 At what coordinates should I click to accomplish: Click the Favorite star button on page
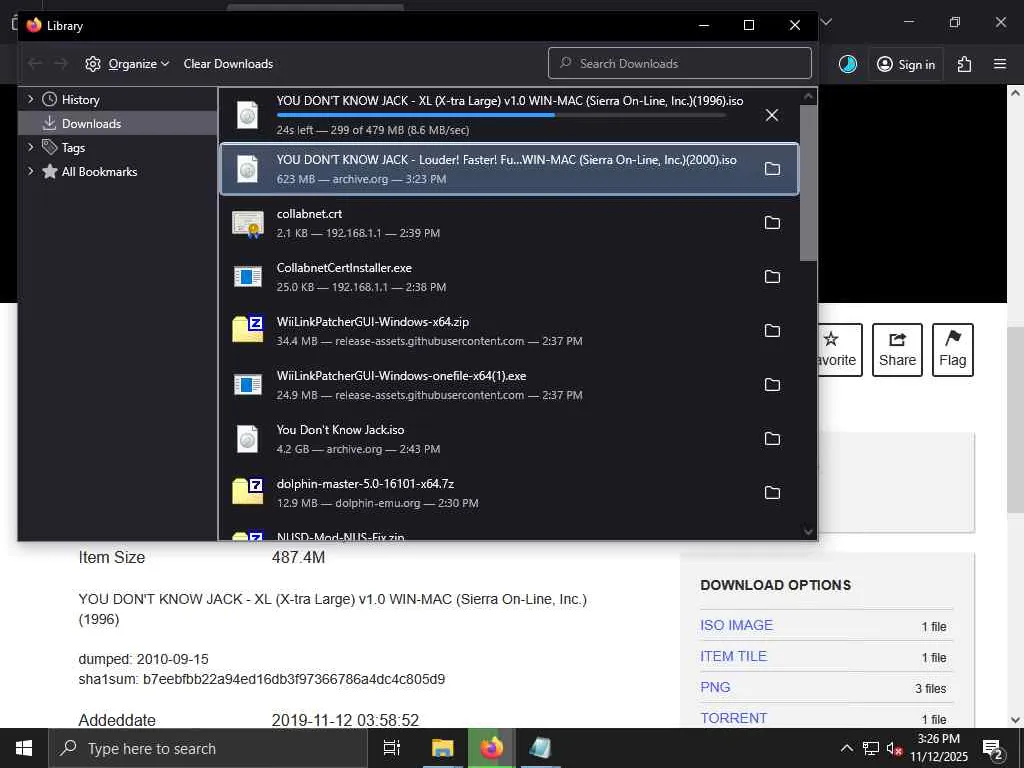pyautogui.click(x=840, y=350)
